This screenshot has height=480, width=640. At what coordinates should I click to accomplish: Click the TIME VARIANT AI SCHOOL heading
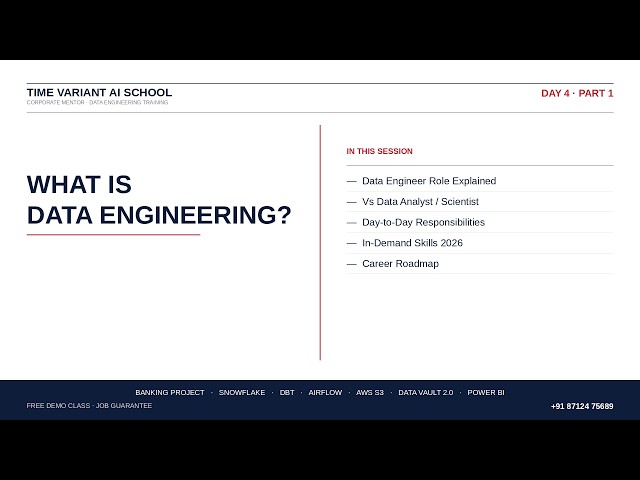tap(99, 93)
